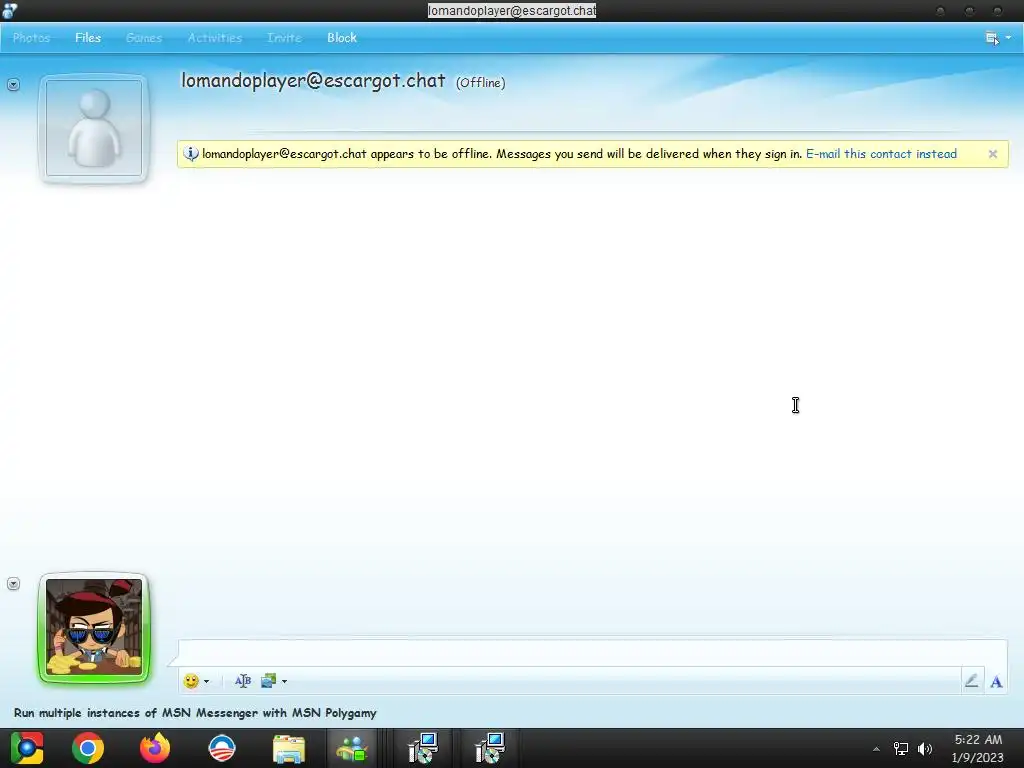Switch to handwriting pen mode
Image resolution: width=1024 pixels, height=768 pixels.
click(972, 681)
